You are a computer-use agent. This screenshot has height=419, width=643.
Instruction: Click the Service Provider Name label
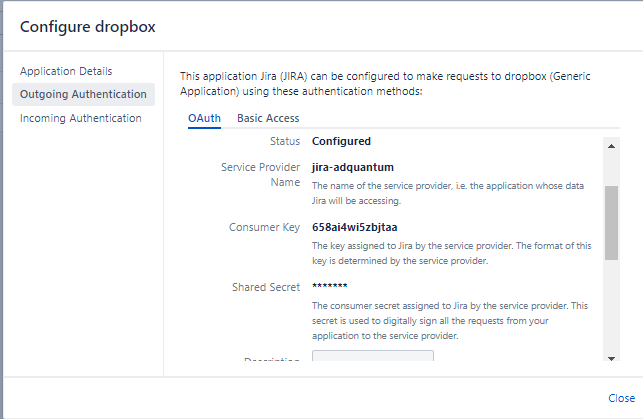click(260, 175)
